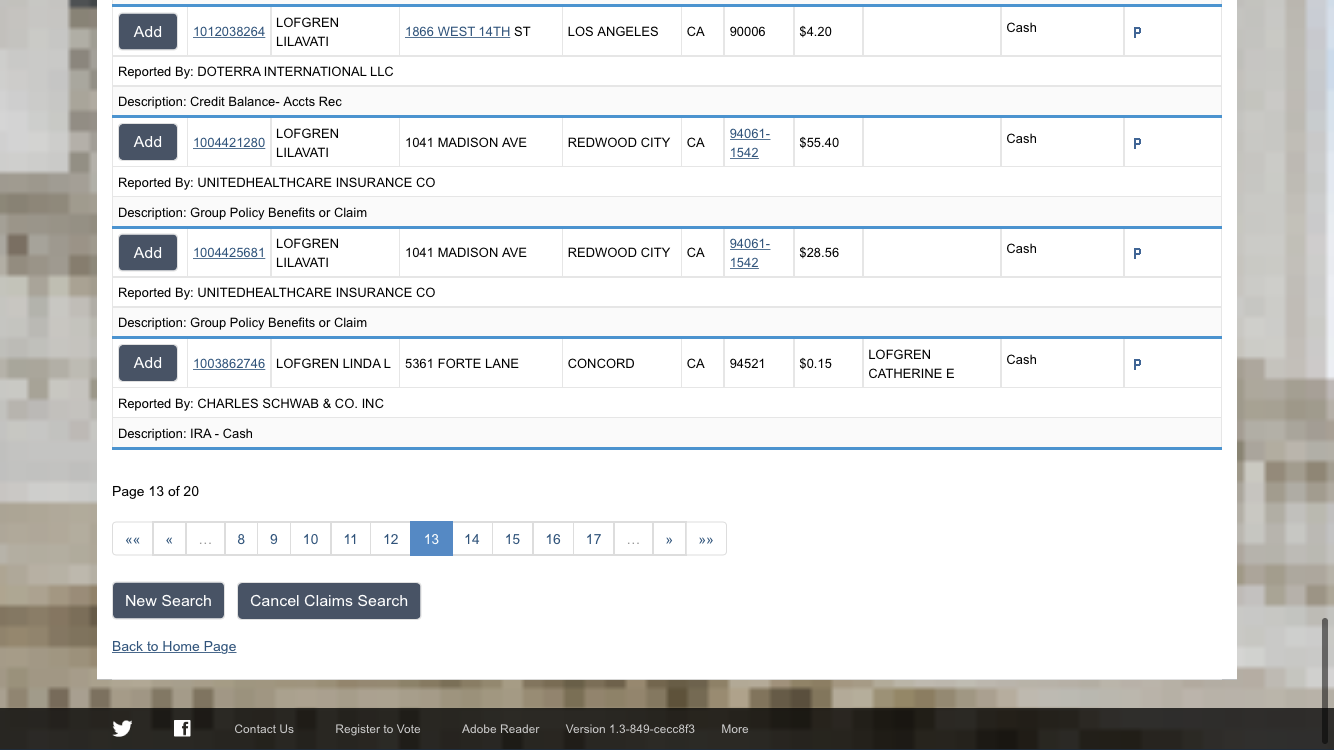
Task: Go to results page 12
Action: [391, 539]
